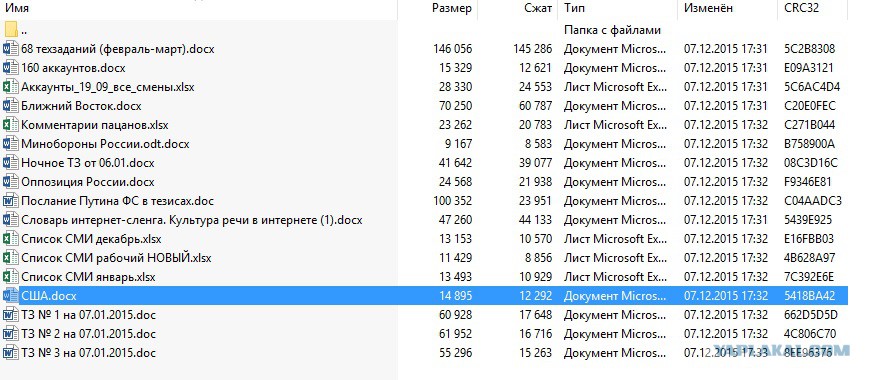Select file name Комментарии пацанов.xlsx
876x380 pixels.
coord(95,125)
